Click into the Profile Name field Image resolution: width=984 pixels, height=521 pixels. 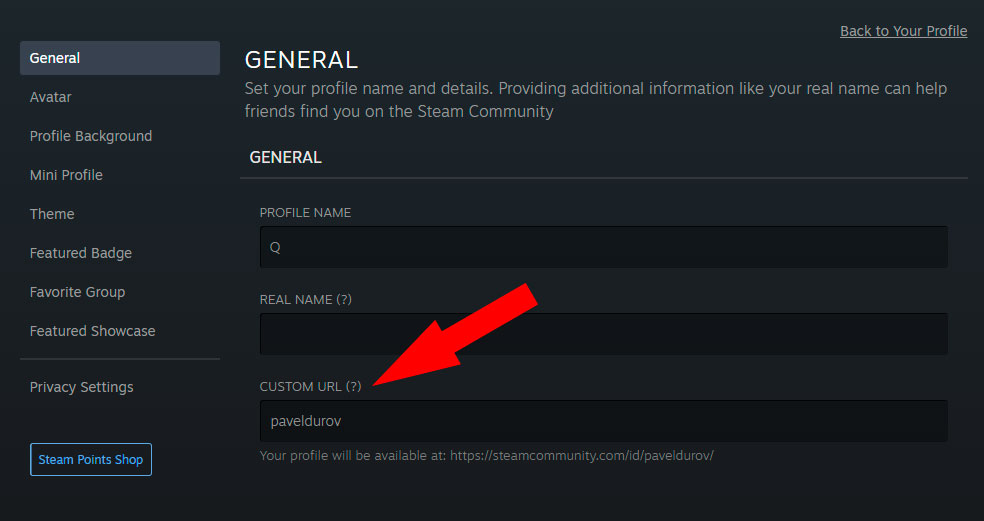(x=603, y=247)
